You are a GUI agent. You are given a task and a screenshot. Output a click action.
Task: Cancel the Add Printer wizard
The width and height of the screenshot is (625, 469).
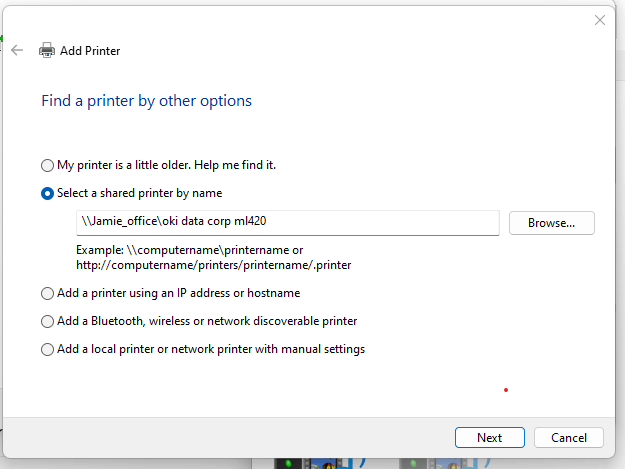569,438
